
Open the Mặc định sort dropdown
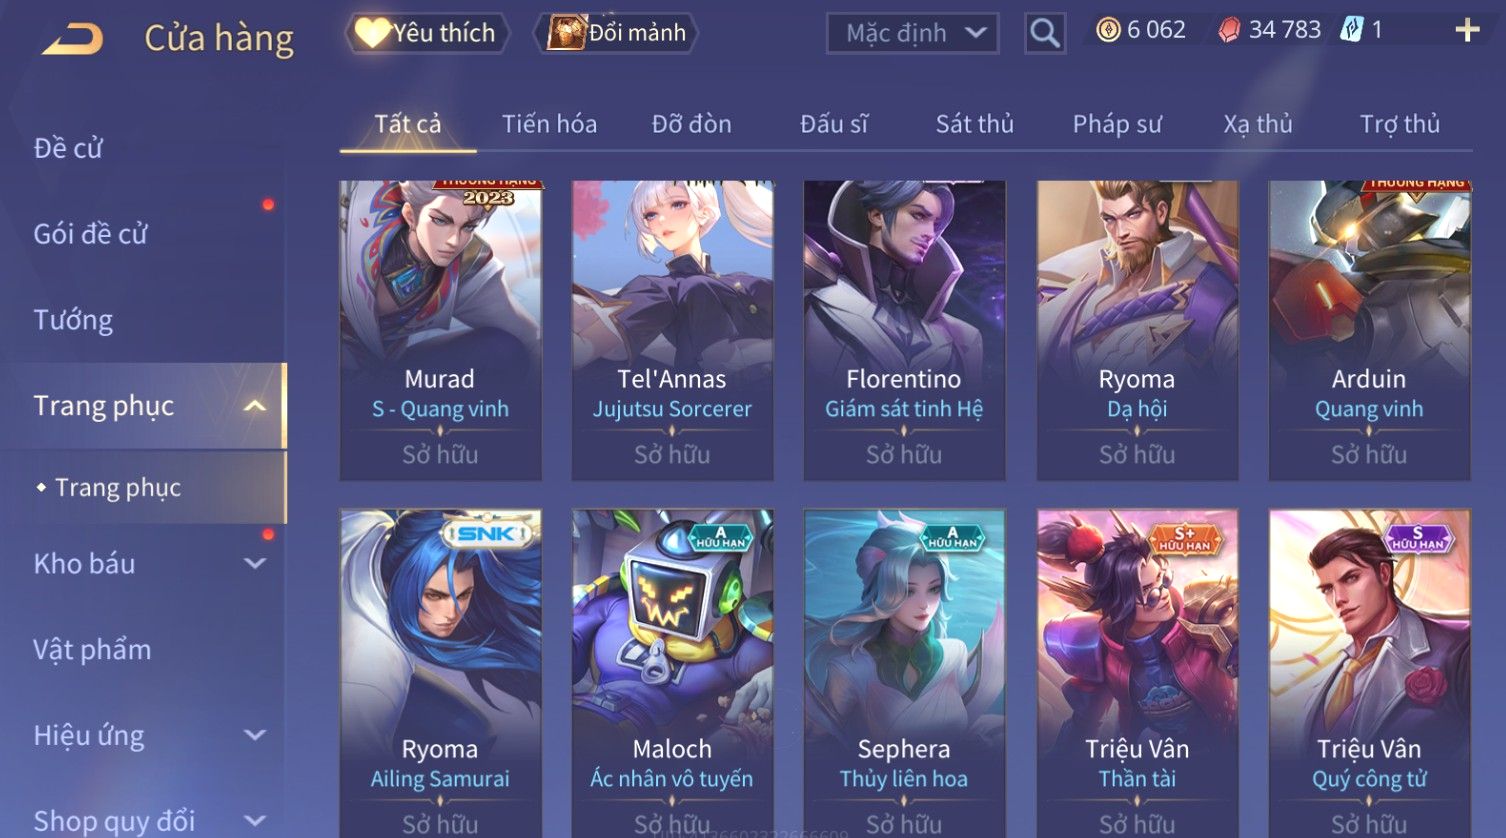point(913,33)
